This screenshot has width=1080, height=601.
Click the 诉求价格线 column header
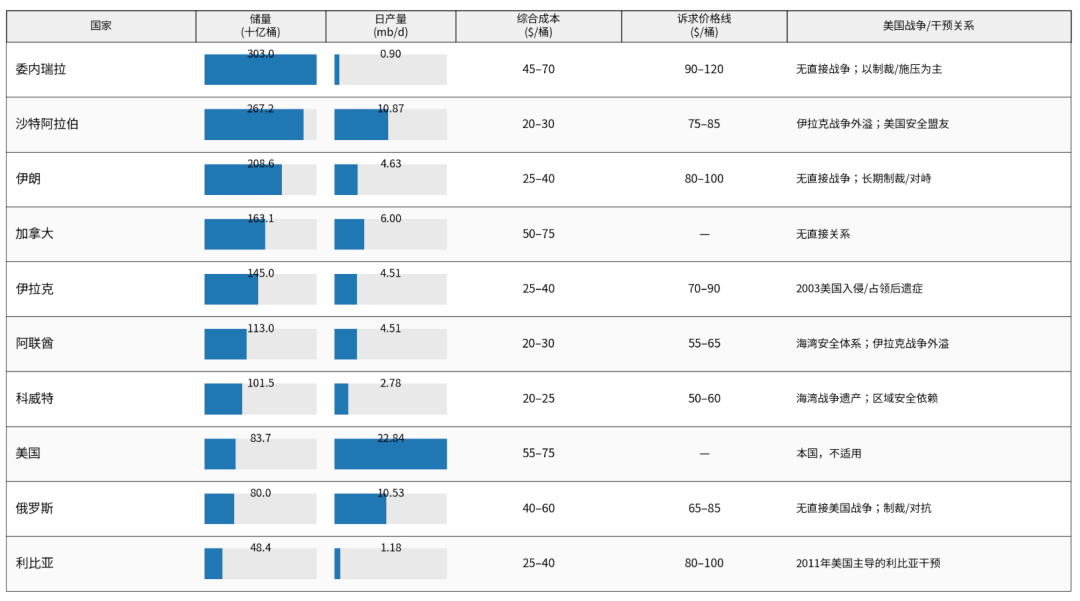[x=704, y=26]
